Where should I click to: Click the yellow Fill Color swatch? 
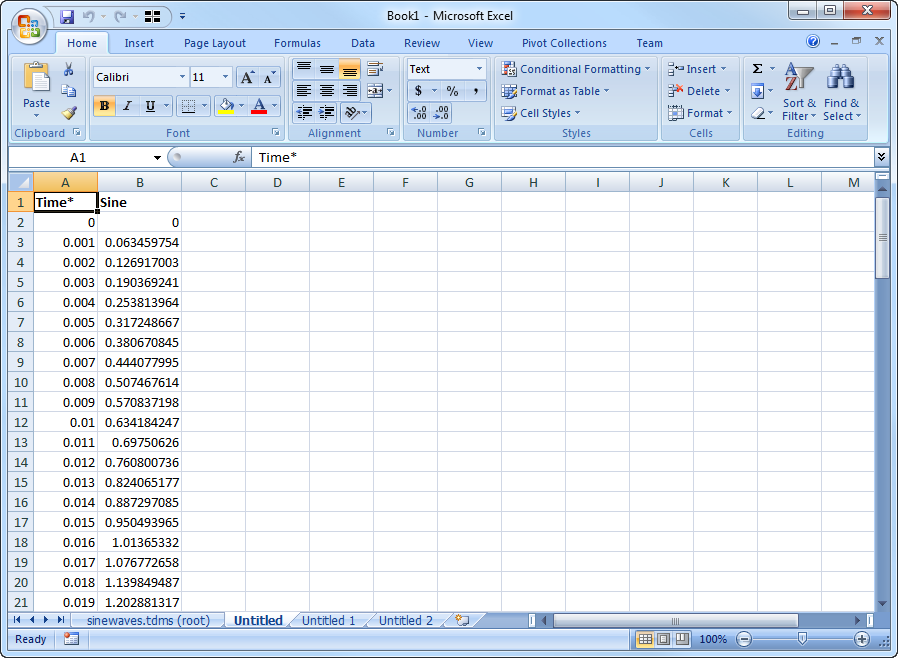[225, 106]
